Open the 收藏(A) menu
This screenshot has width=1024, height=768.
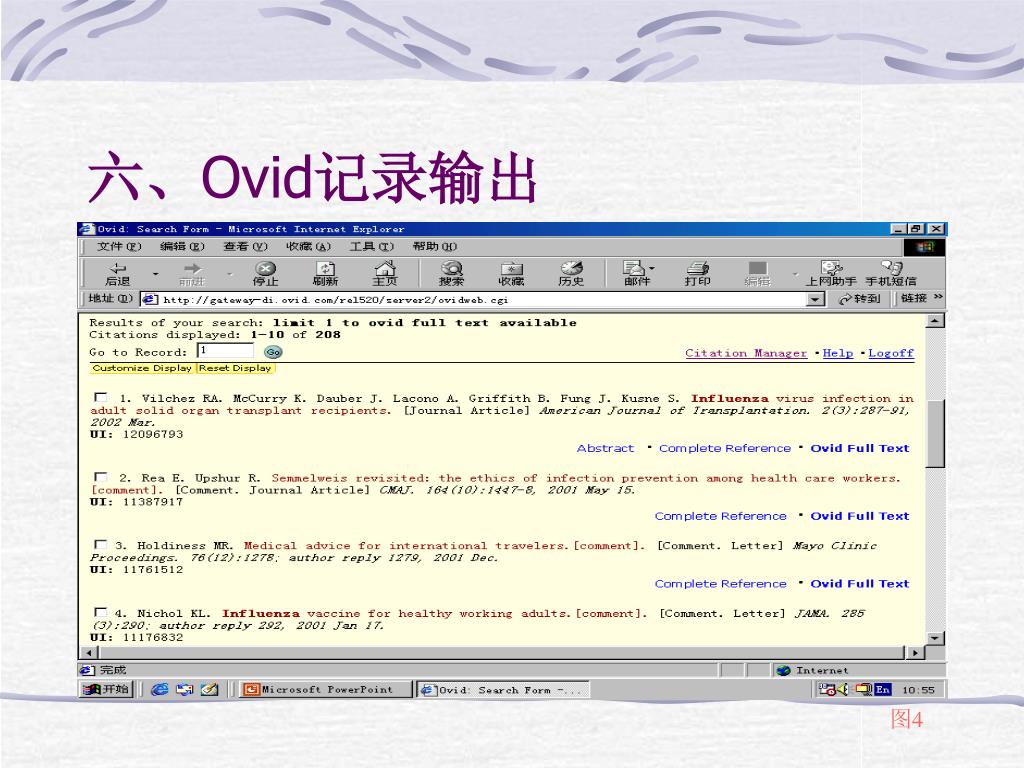click(308, 247)
